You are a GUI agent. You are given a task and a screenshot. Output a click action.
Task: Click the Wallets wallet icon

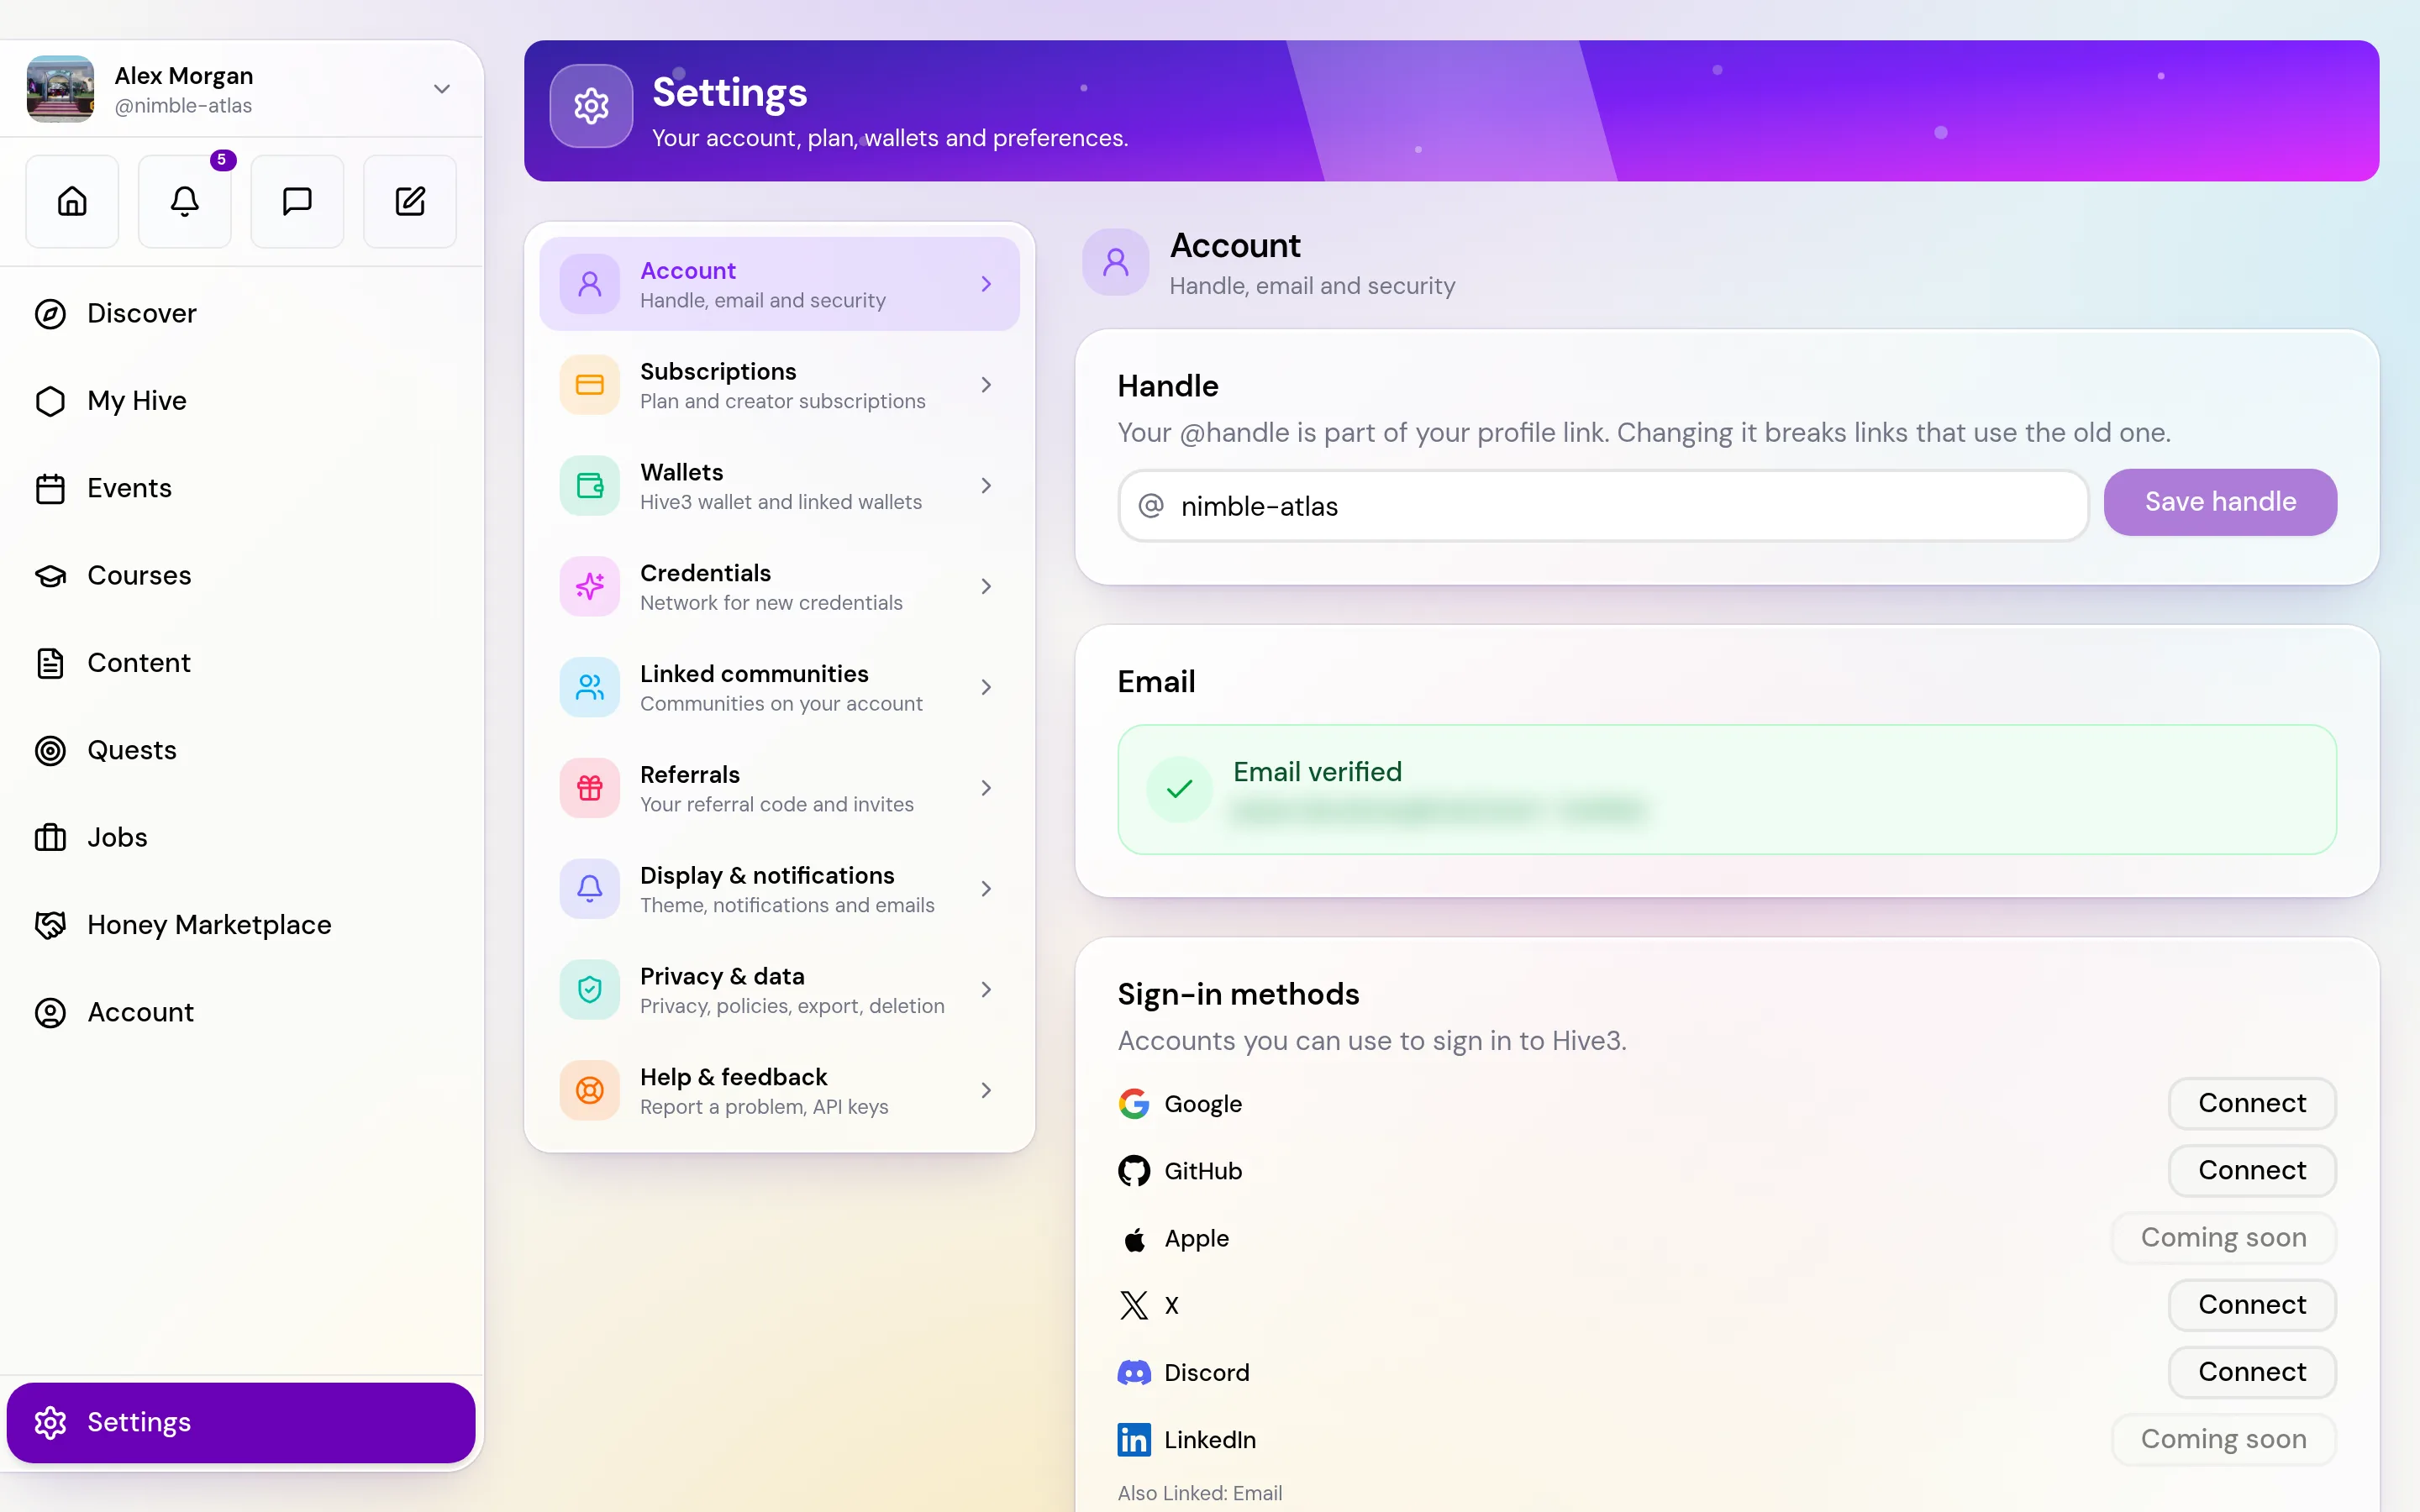[x=590, y=486]
